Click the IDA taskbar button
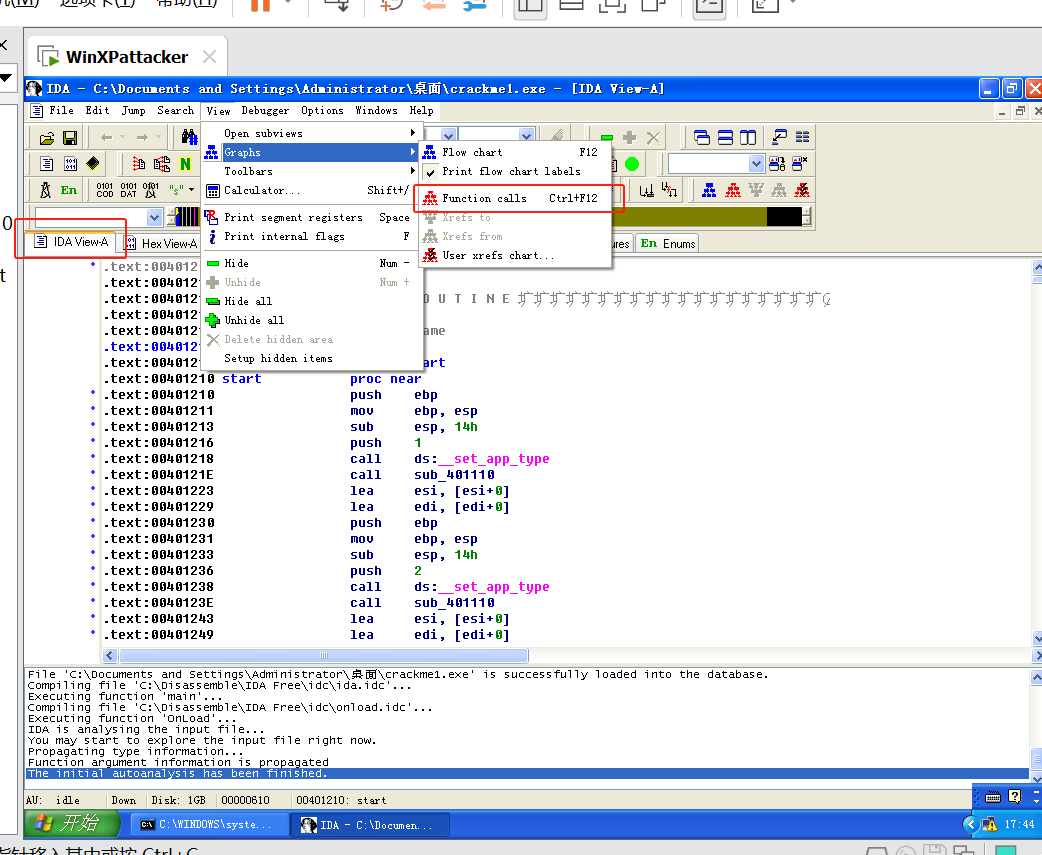The height and width of the screenshot is (855, 1042). pyautogui.click(x=369, y=824)
